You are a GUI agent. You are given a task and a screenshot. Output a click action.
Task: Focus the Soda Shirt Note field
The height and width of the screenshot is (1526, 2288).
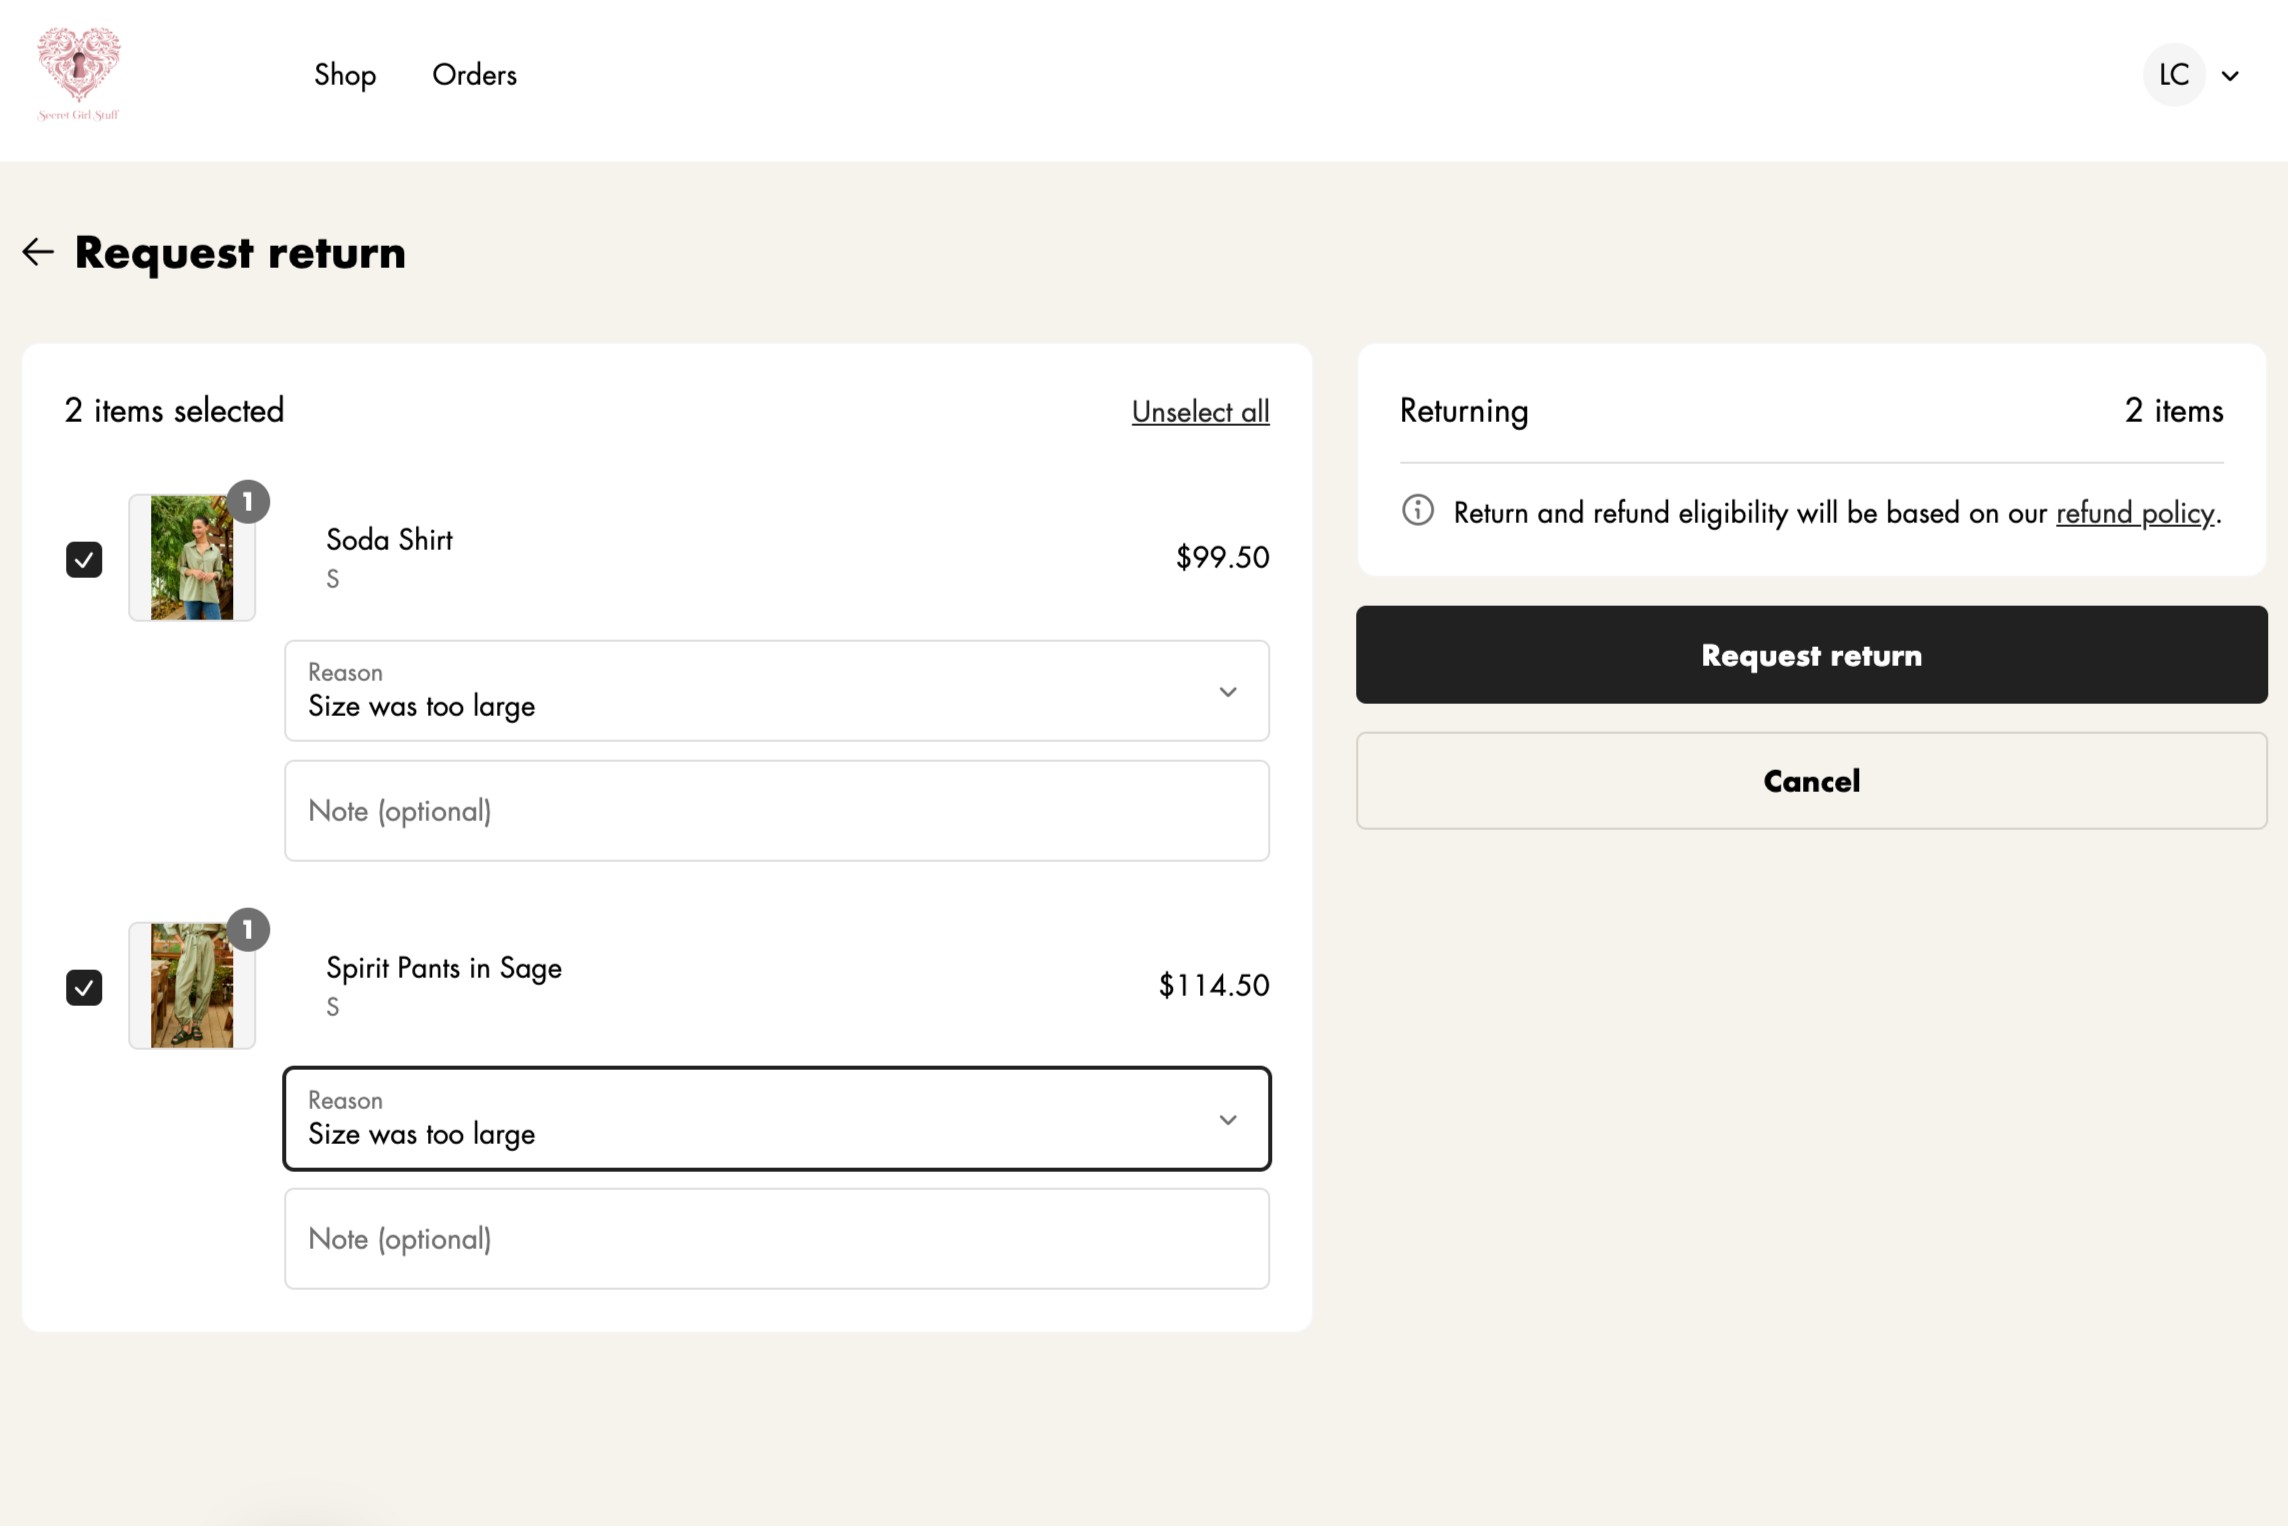[x=776, y=811]
